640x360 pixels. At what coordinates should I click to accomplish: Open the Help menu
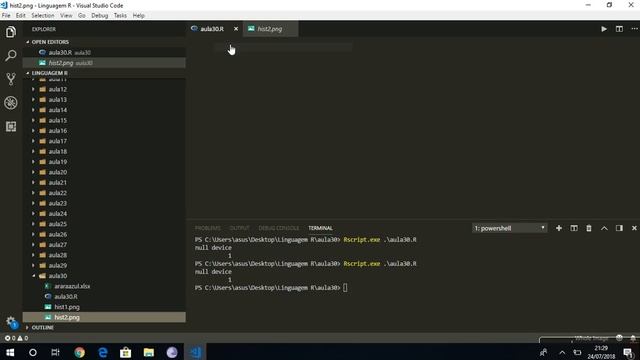138,16
